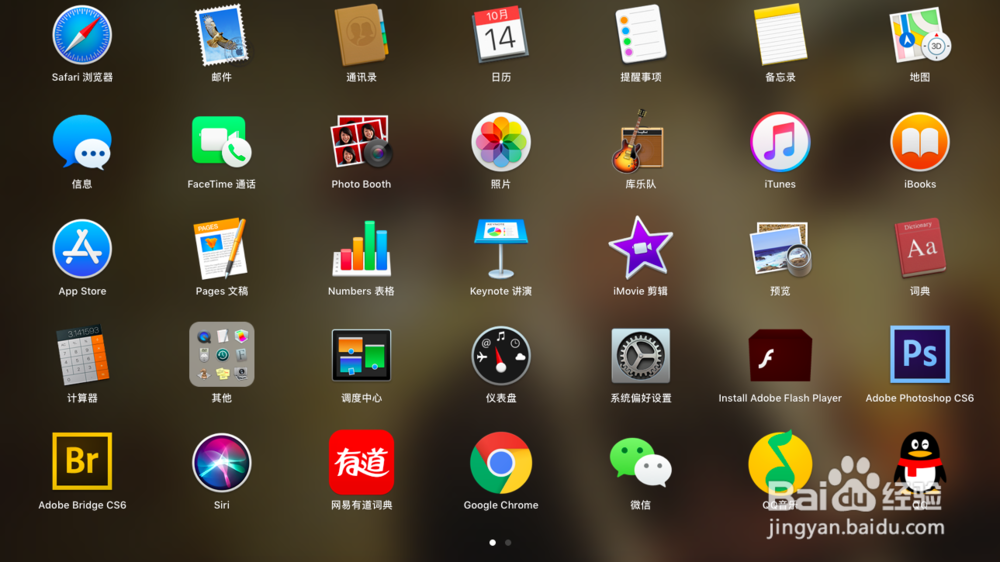Open Photo Booth app
This screenshot has width=1000, height=562.
(x=362, y=142)
